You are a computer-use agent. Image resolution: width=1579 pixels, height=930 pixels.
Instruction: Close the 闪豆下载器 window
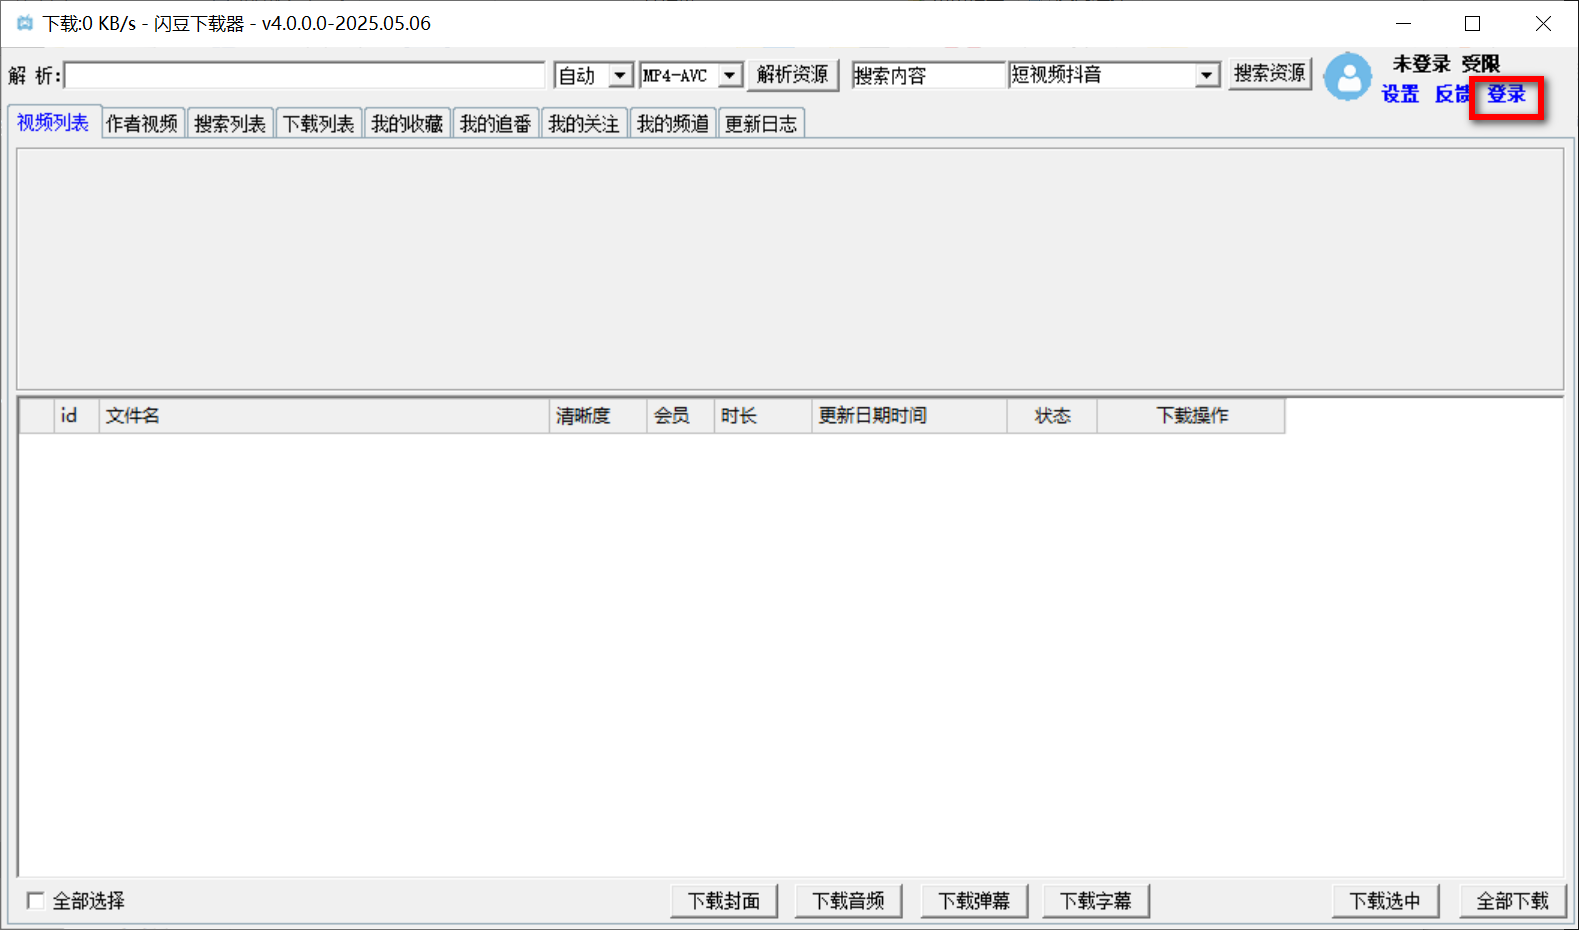[x=1543, y=23]
